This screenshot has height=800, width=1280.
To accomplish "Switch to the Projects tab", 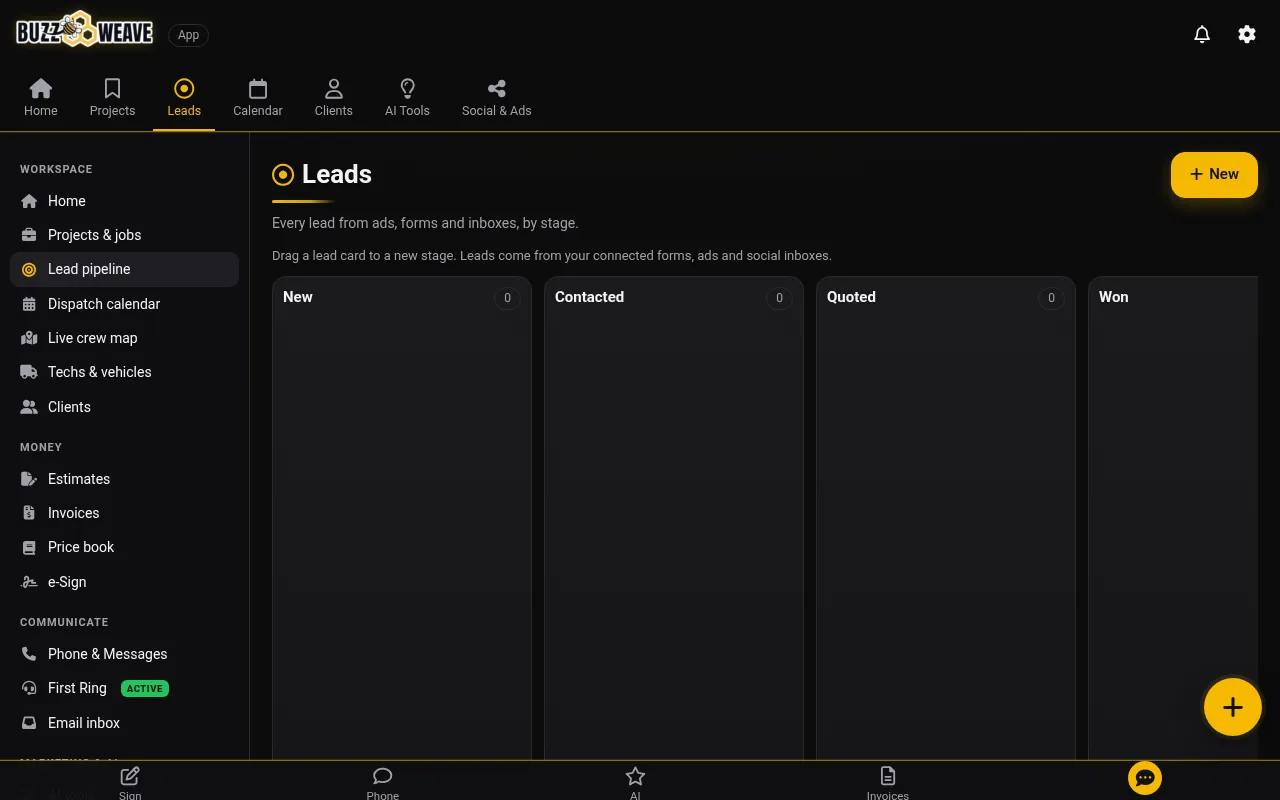I will point(112,98).
